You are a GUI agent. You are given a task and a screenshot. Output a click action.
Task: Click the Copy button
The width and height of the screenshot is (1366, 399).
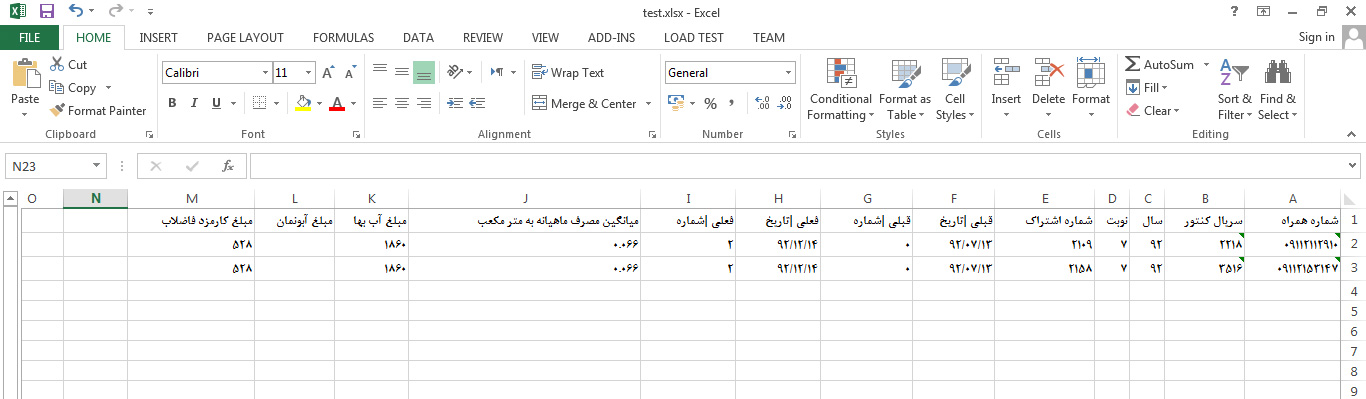73,88
